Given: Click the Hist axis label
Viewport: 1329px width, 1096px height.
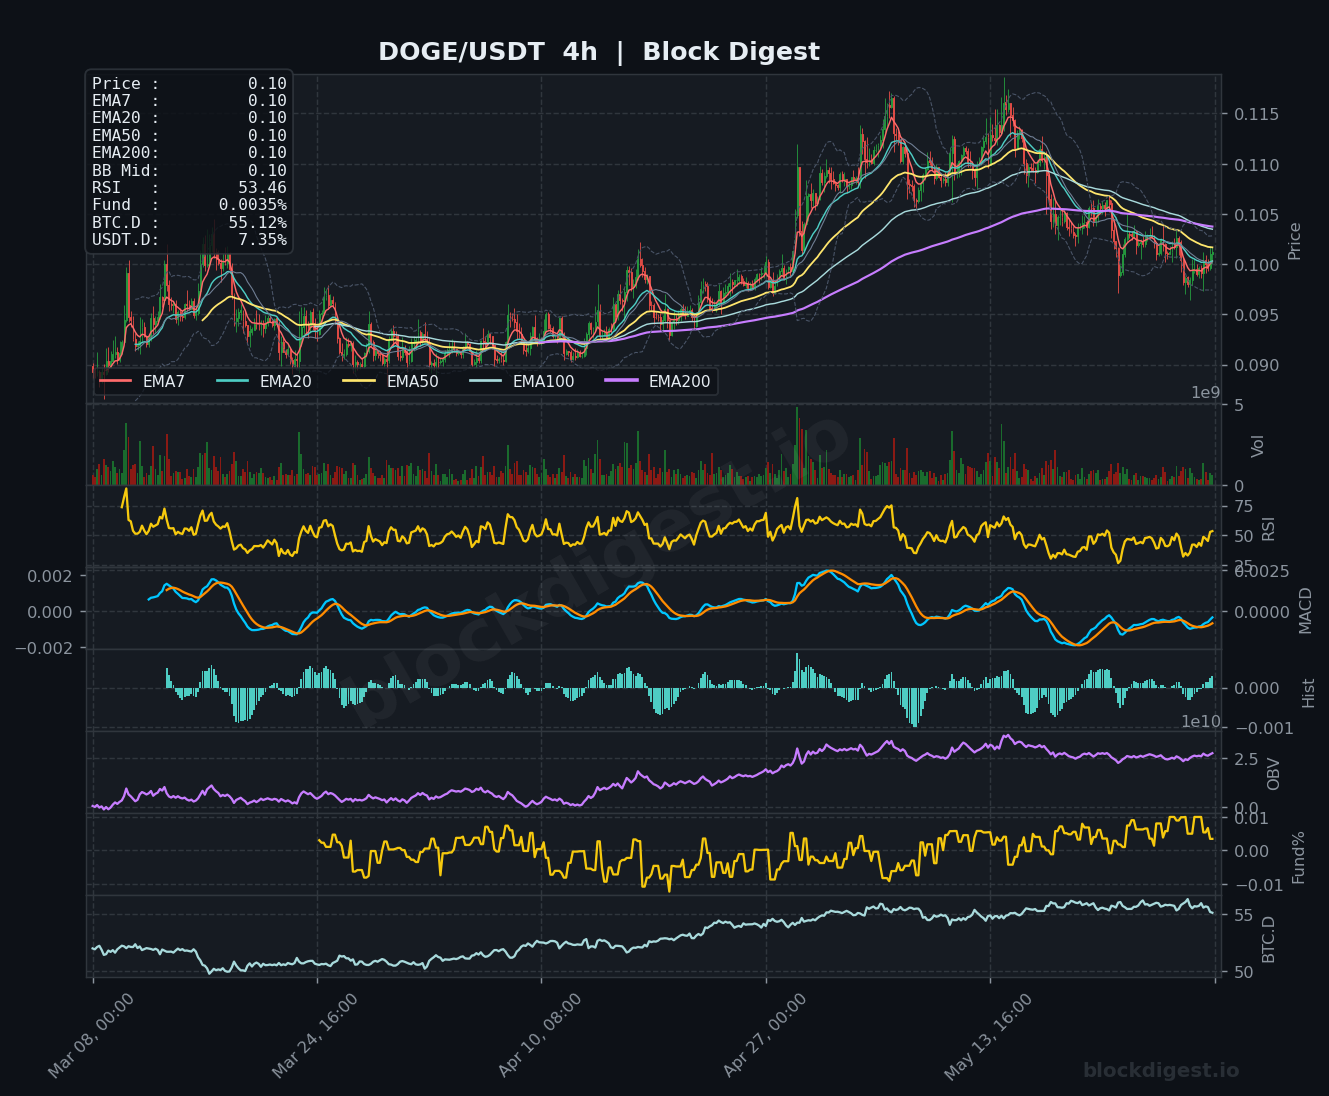Looking at the screenshot, I should (x=1309, y=693).
